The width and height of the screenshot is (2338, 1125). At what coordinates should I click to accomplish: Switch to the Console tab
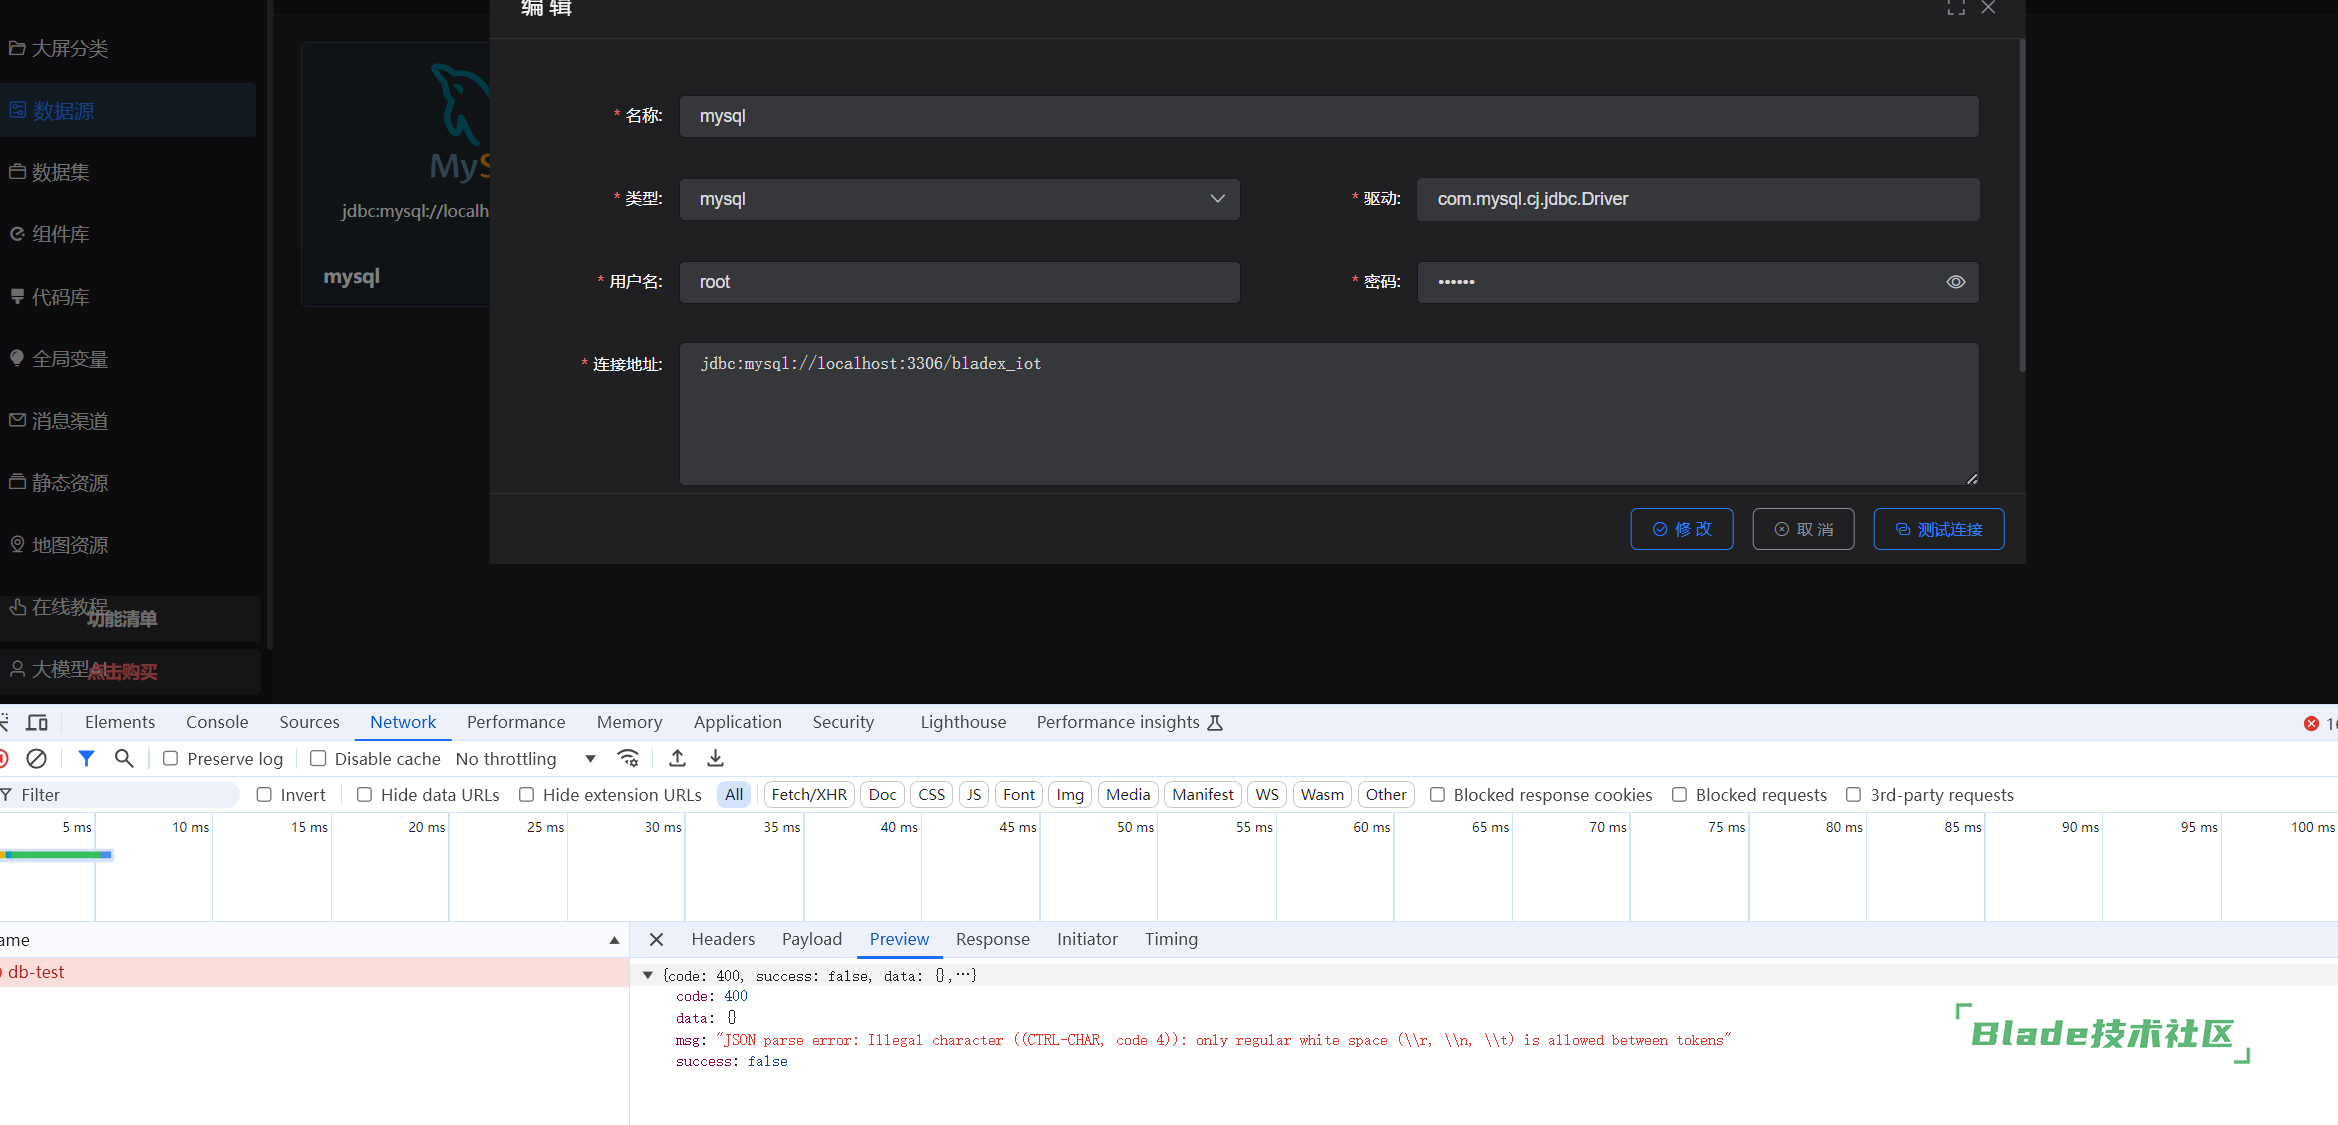pyautogui.click(x=217, y=722)
